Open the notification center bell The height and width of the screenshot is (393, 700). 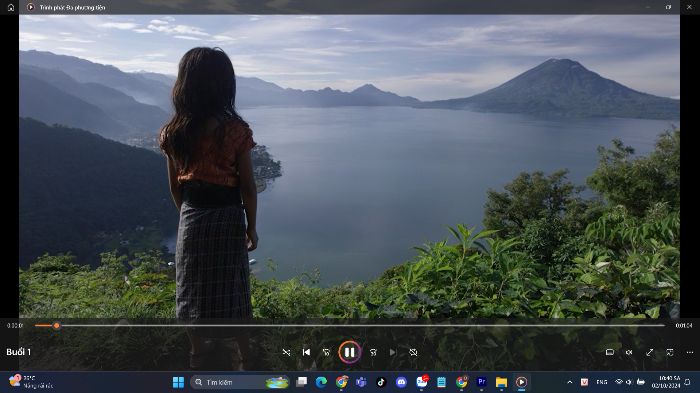tap(688, 382)
